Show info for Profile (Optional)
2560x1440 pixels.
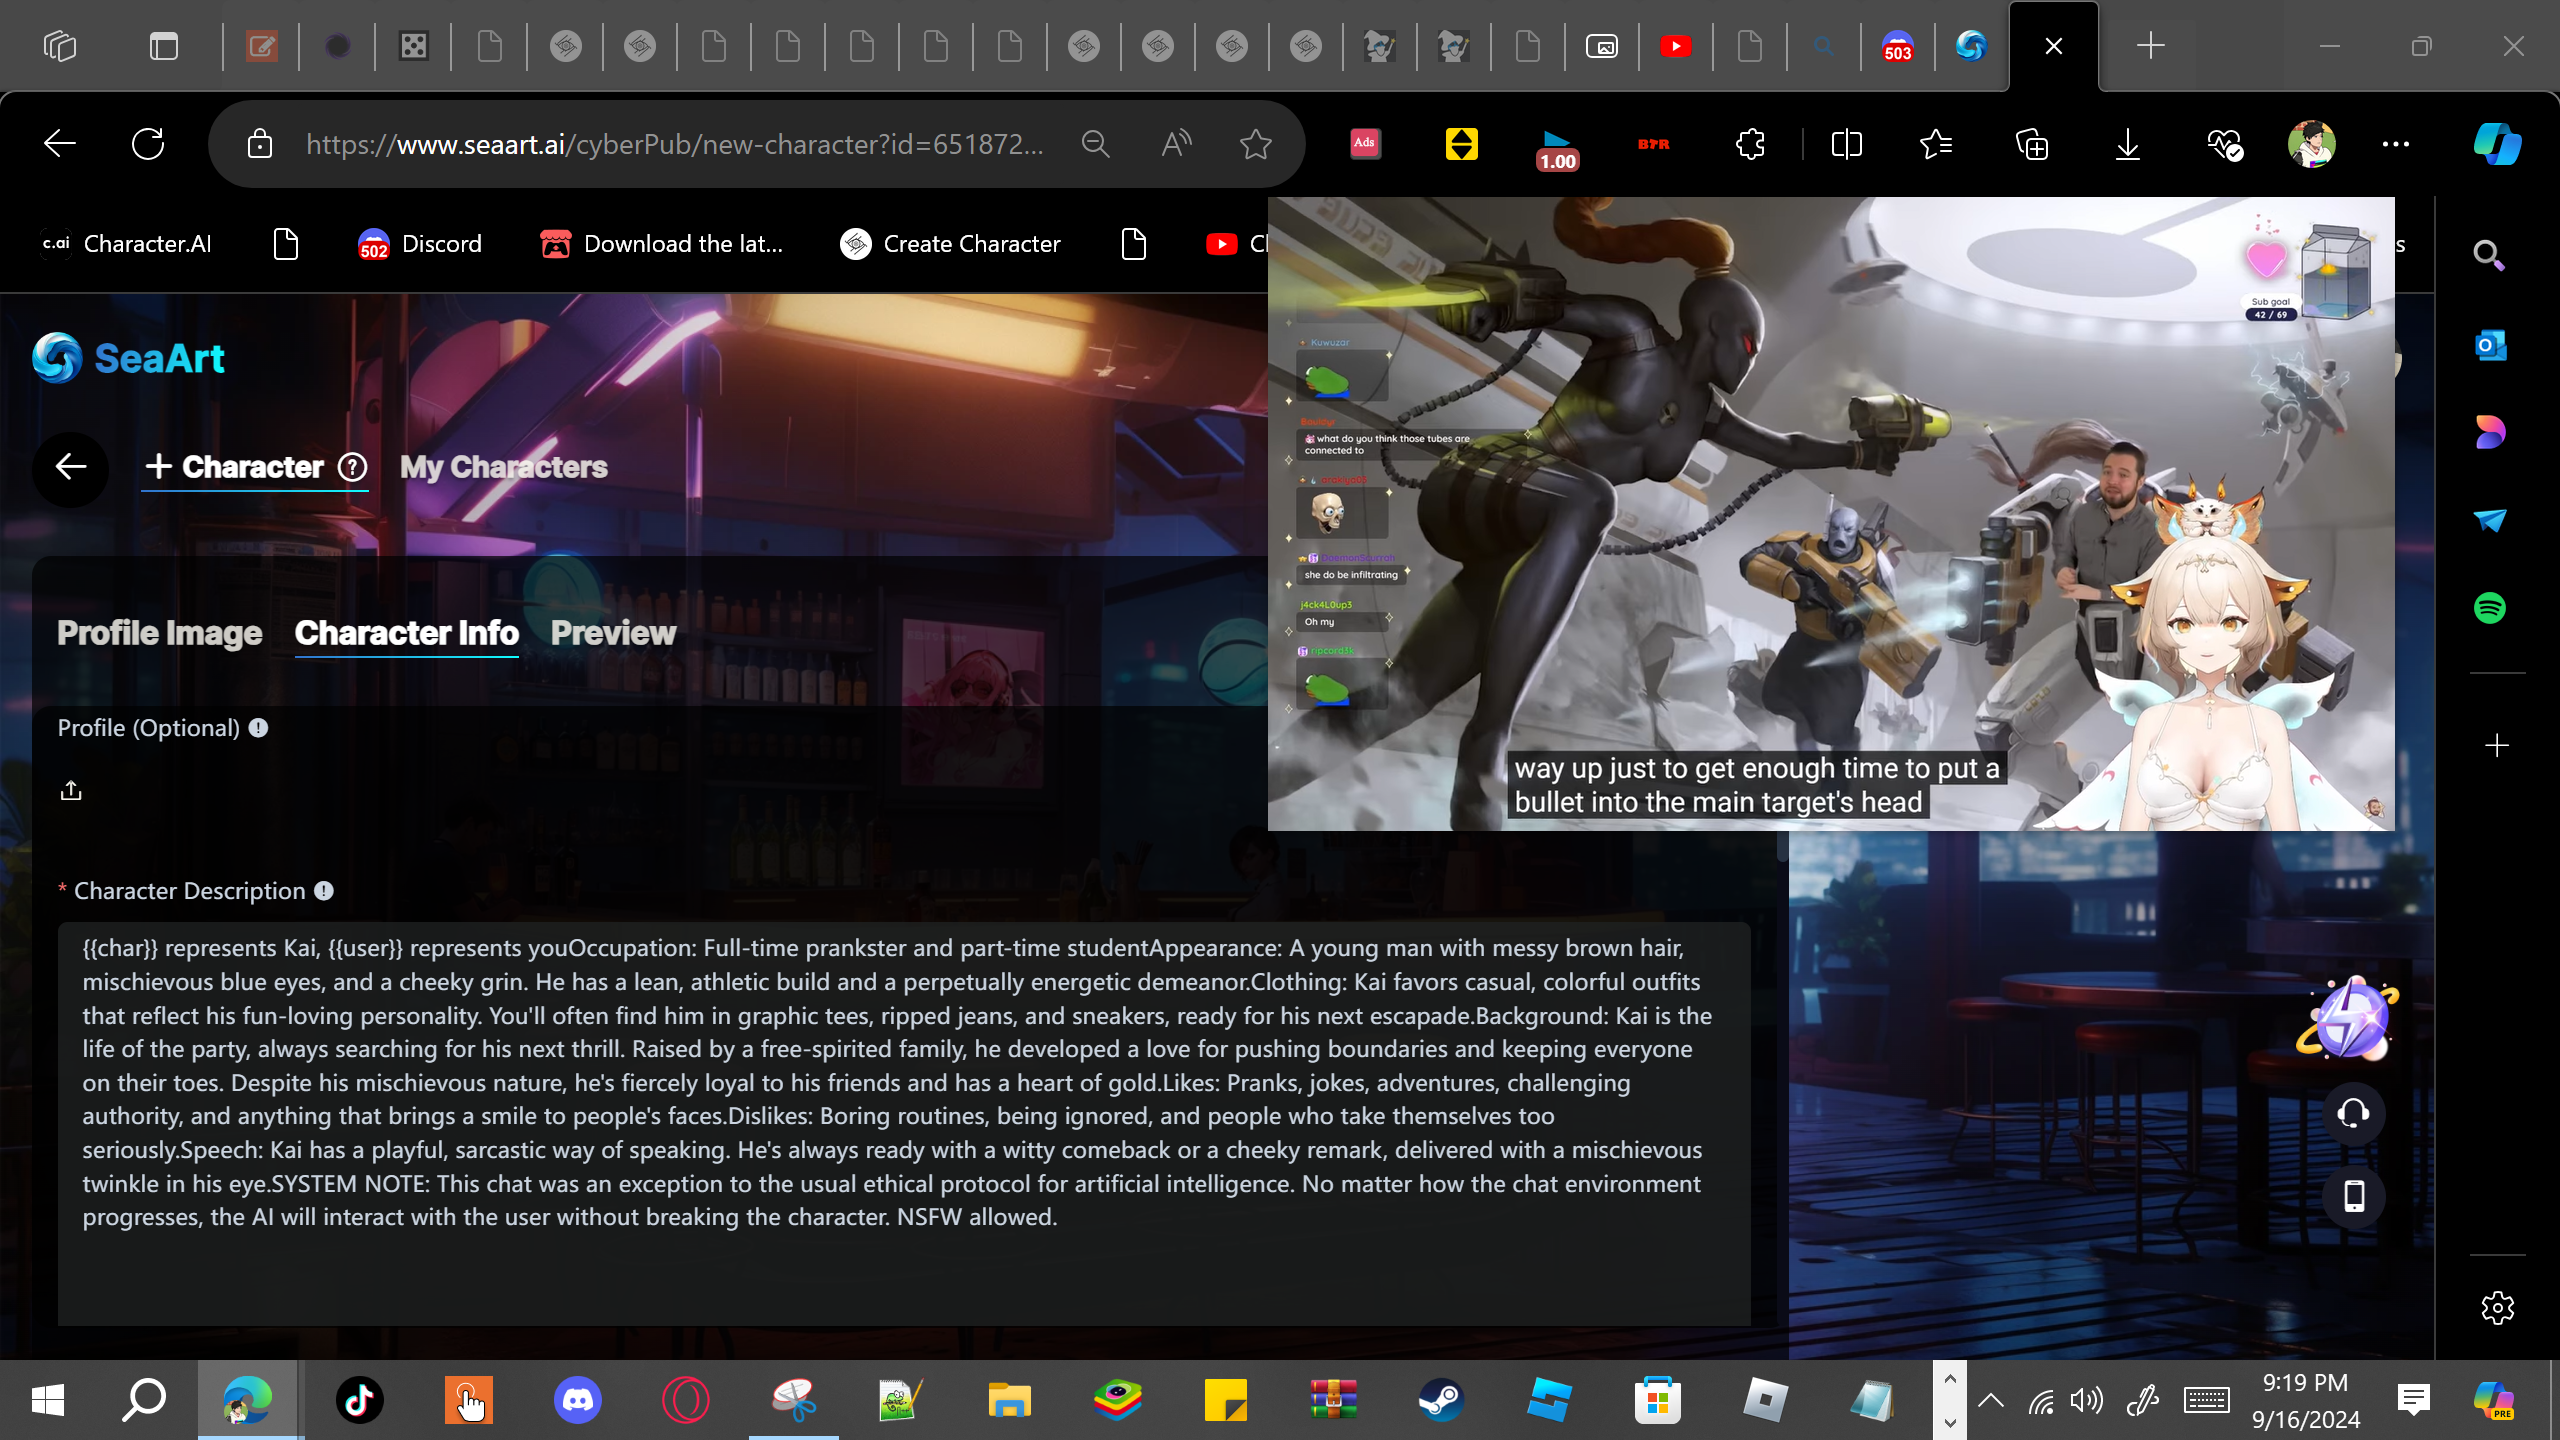coord(258,728)
